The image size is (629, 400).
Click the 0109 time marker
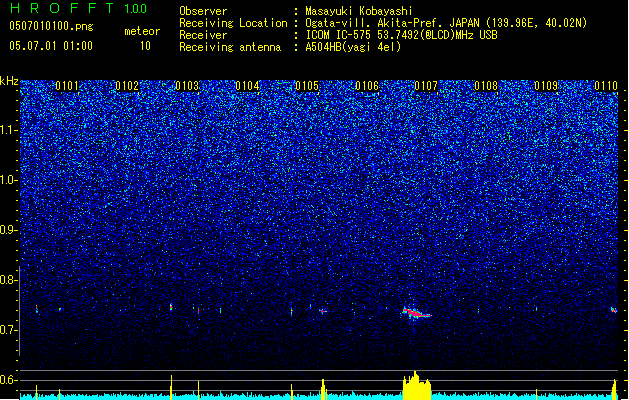(x=546, y=86)
